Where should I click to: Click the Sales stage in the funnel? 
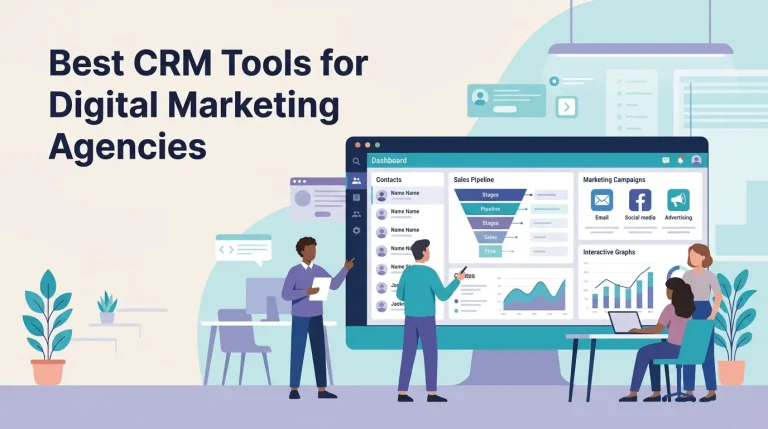(490, 237)
